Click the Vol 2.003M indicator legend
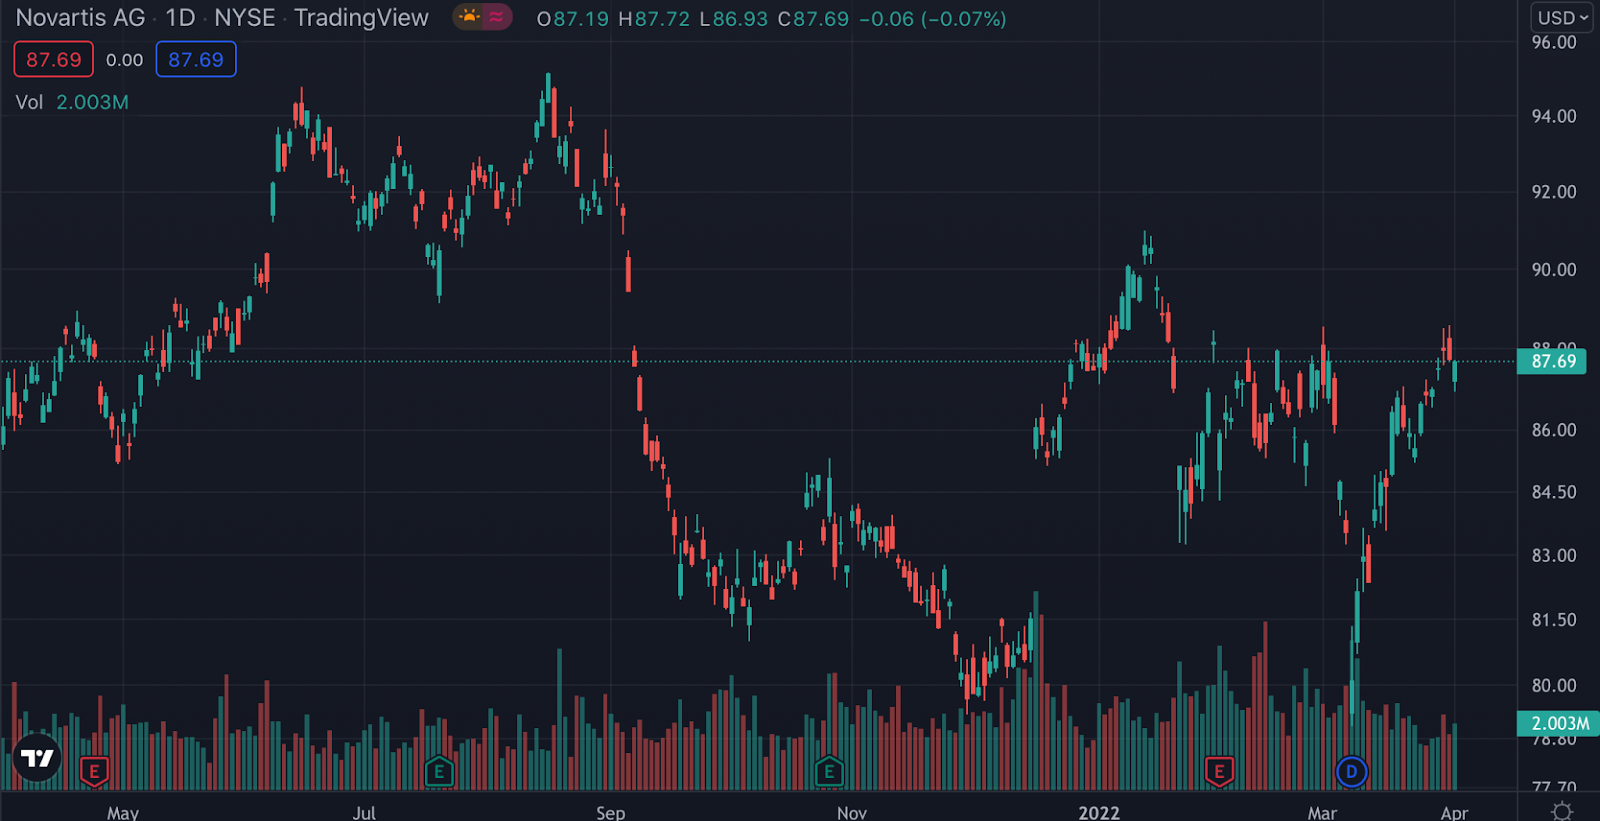This screenshot has height=821, width=1600. click(72, 102)
